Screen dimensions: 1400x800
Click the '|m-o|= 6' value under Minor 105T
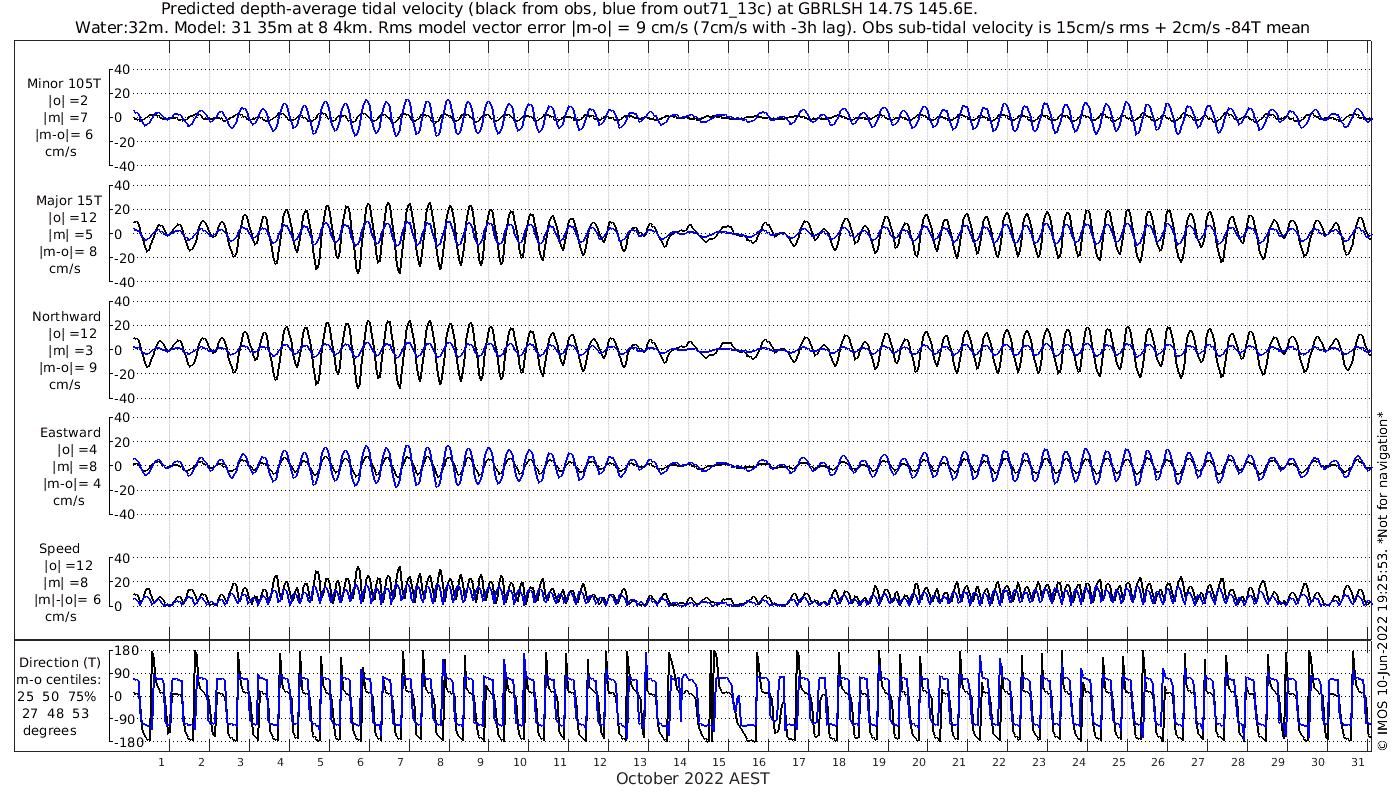67,135
